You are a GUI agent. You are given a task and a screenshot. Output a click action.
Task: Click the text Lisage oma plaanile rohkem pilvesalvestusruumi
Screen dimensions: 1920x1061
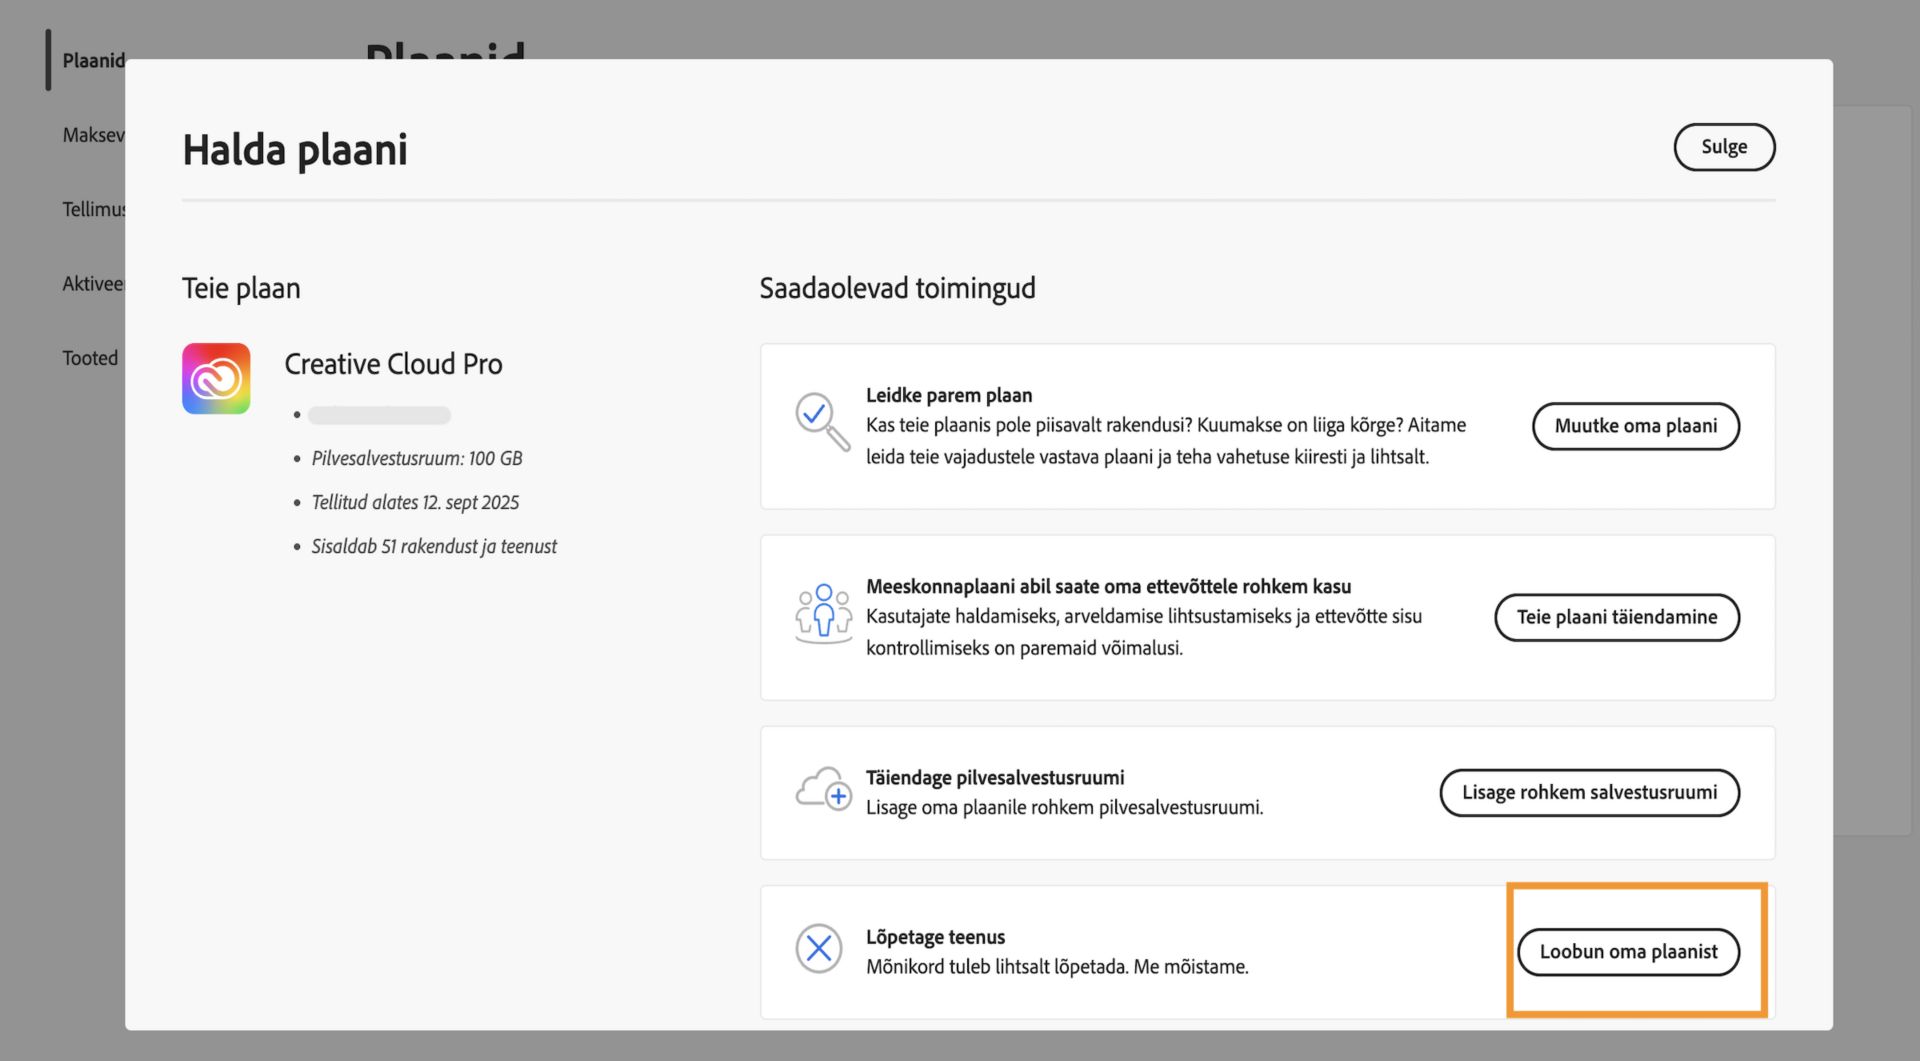click(1064, 807)
